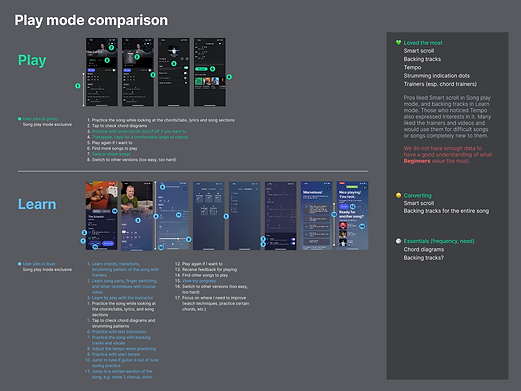Viewport: 521px width, 391px height.
Task: Click Trainers (esp. chord trainers) text
Action: tap(440, 84)
